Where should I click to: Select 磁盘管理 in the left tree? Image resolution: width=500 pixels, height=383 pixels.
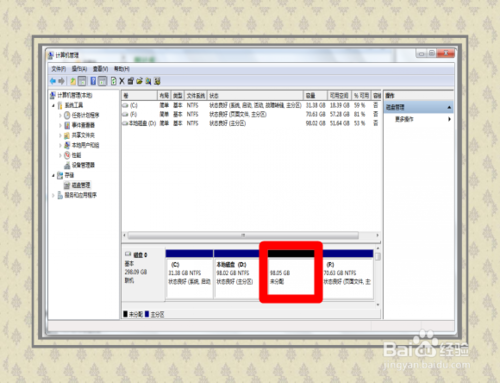click(81, 185)
